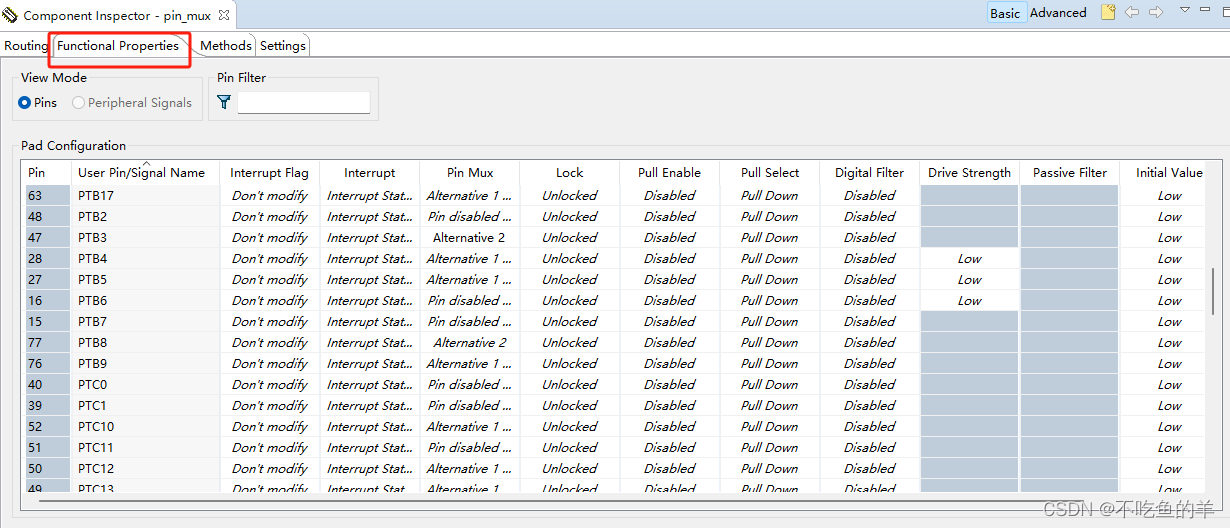Click the Lock column header
The image size is (1230, 528).
[x=569, y=172]
